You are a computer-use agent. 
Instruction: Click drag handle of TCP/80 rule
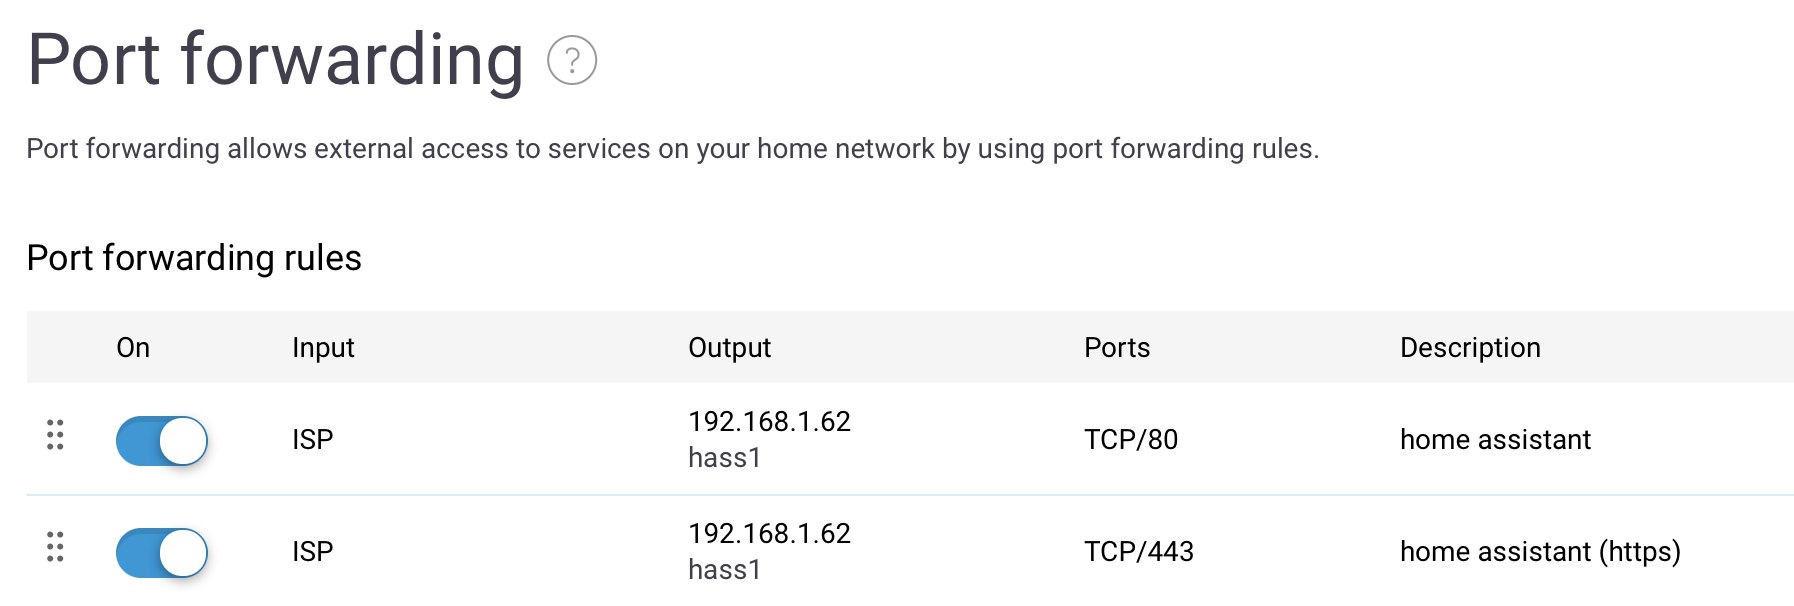tap(55, 435)
